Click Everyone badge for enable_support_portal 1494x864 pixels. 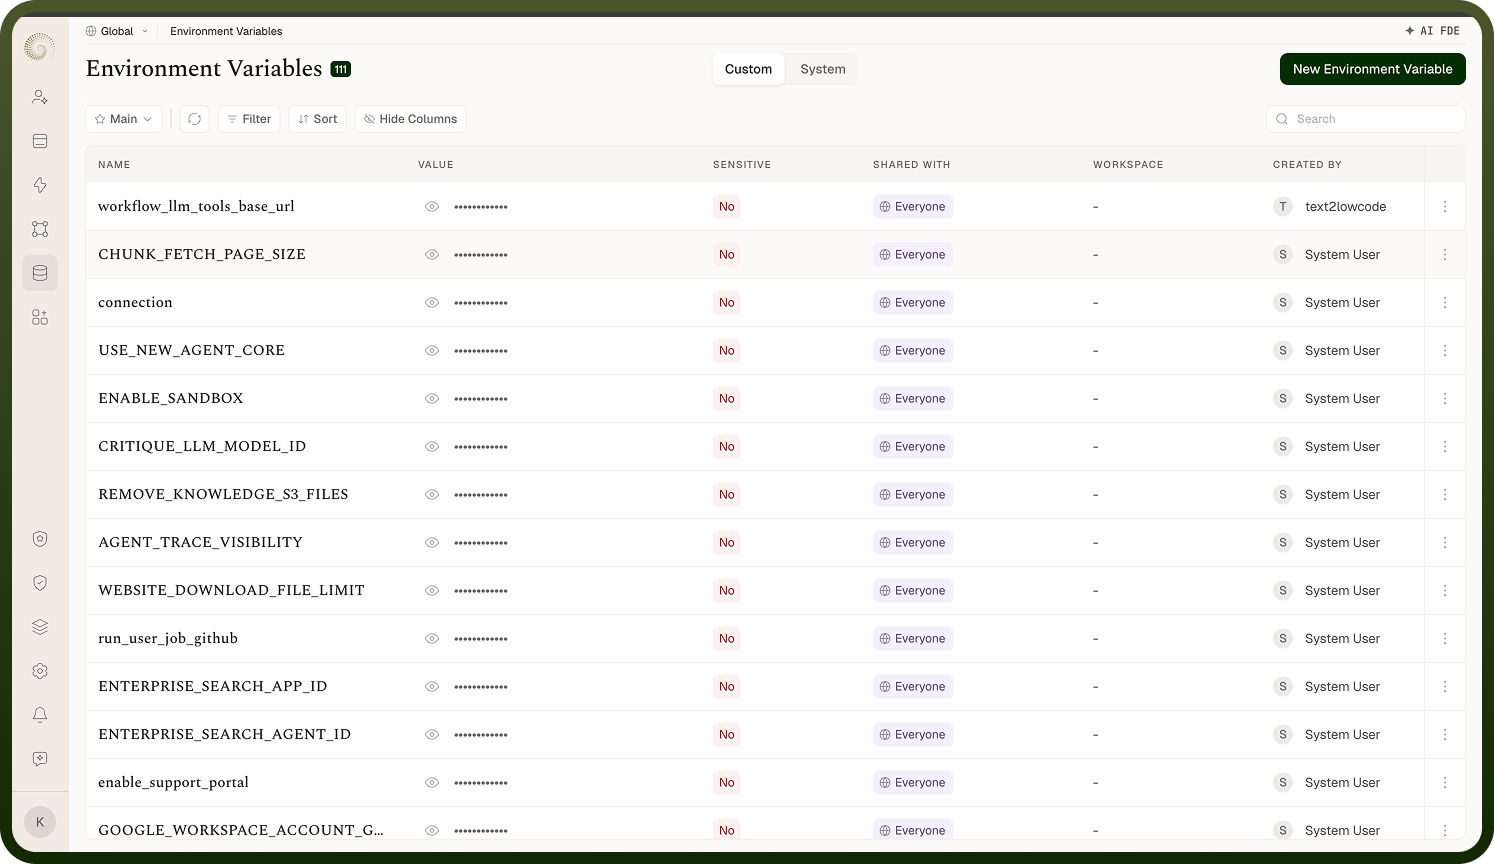click(913, 783)
